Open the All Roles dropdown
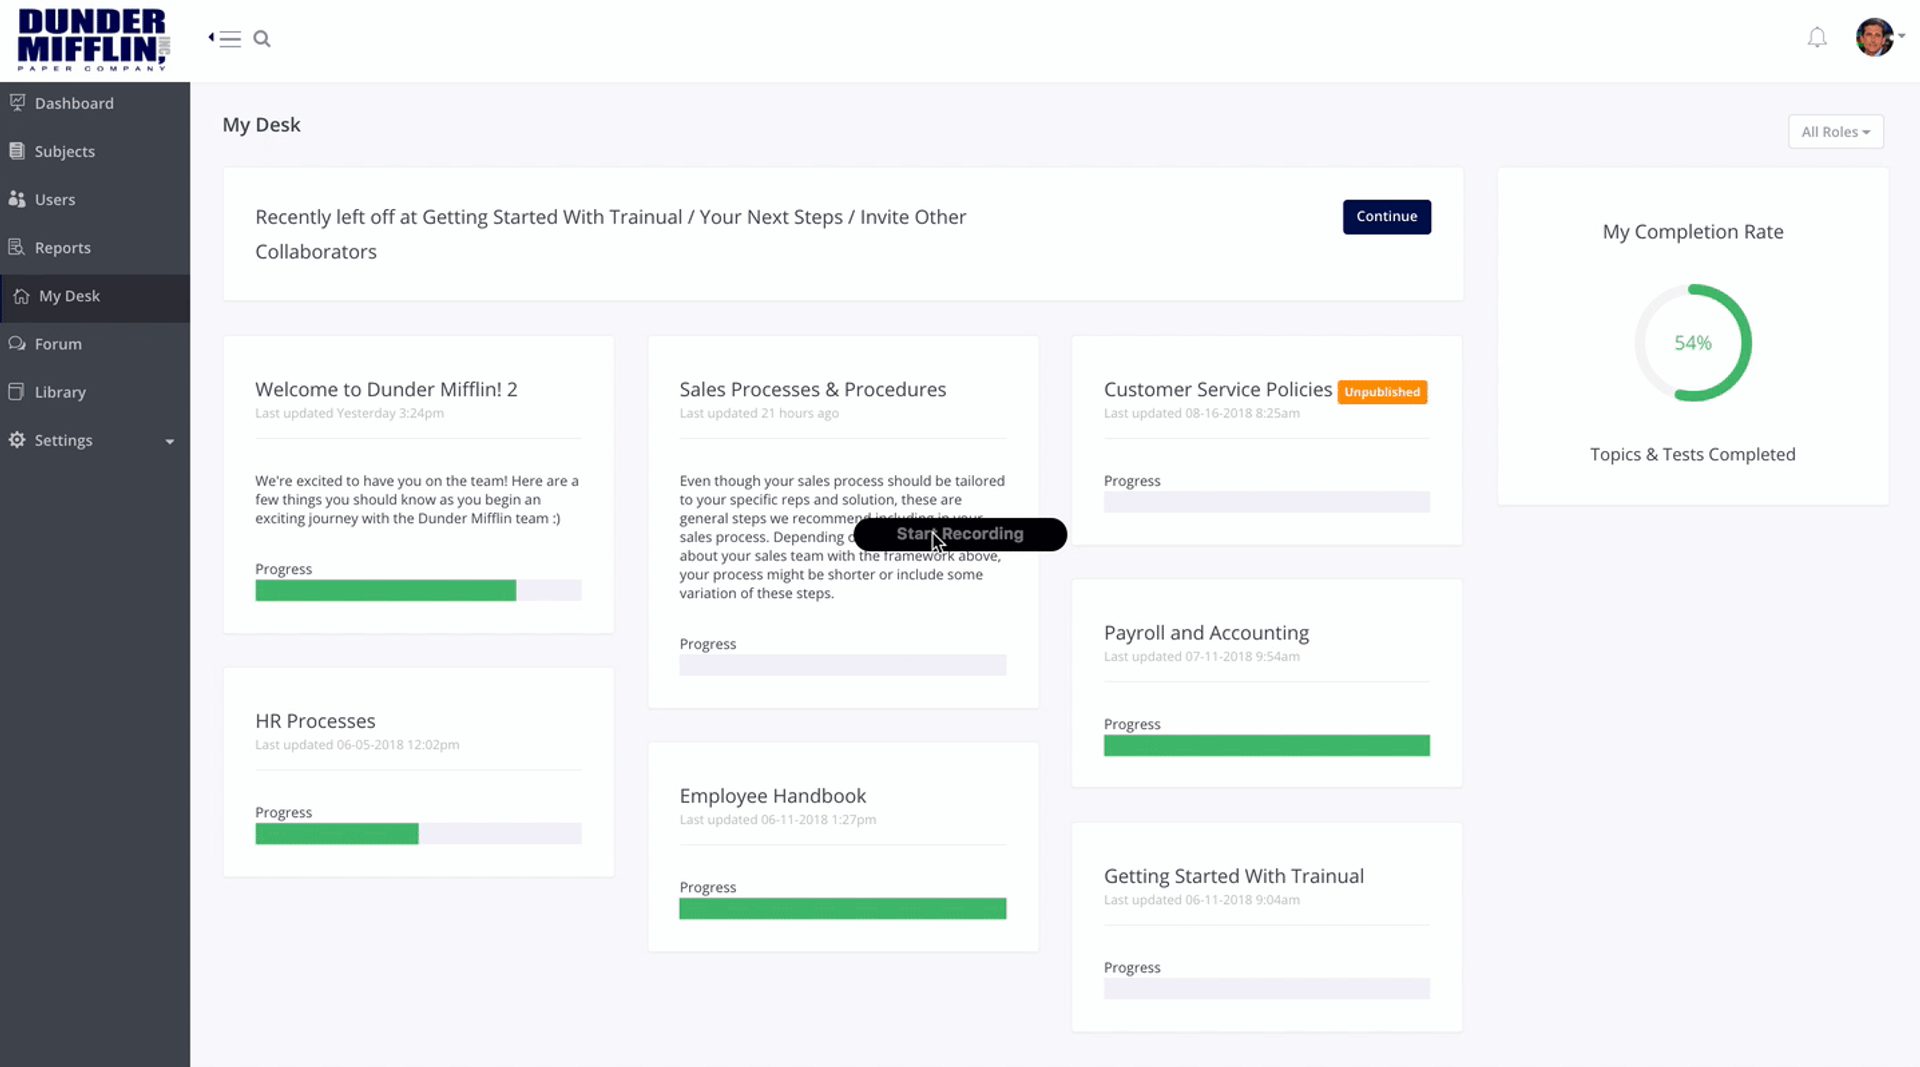The image size is (1920, 1067). coord(1835,132)
